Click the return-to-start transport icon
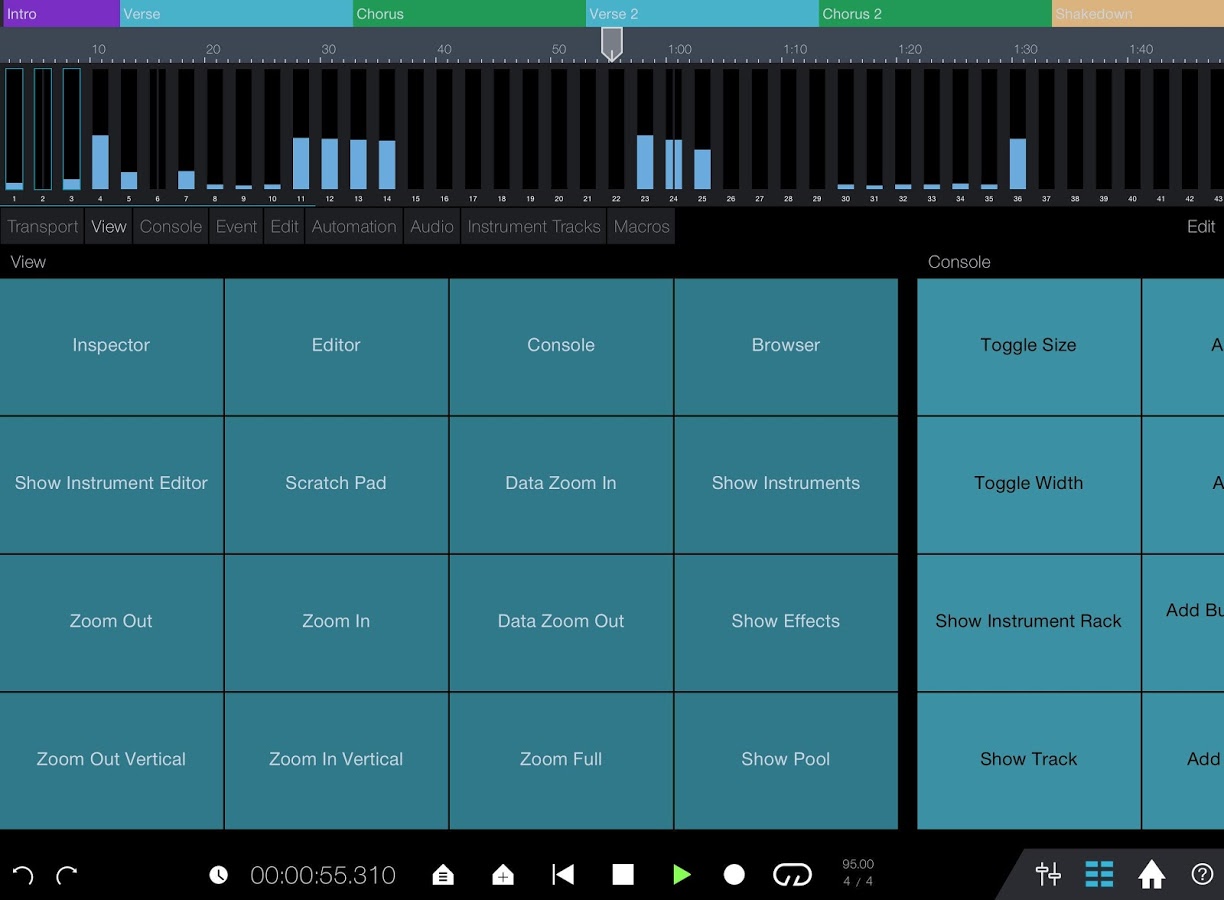 point(563,874)
